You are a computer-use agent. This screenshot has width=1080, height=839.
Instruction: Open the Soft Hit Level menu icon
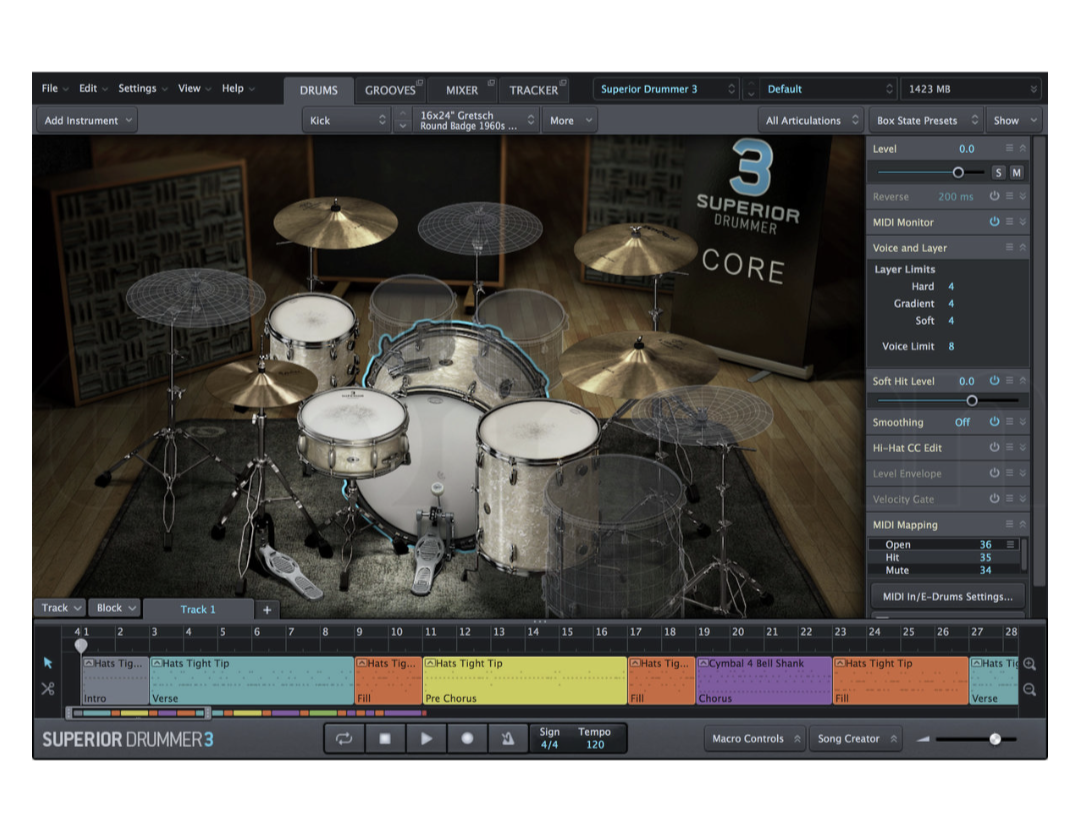click(1009, 380)
